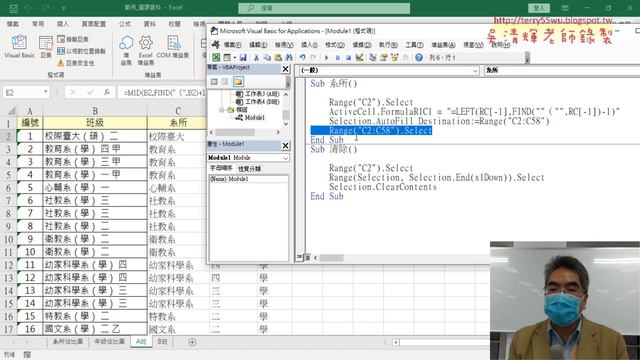640x360 pixels.
Task: Click the Reset stop icon in VBA toolbar
Action: click(348, 58)
